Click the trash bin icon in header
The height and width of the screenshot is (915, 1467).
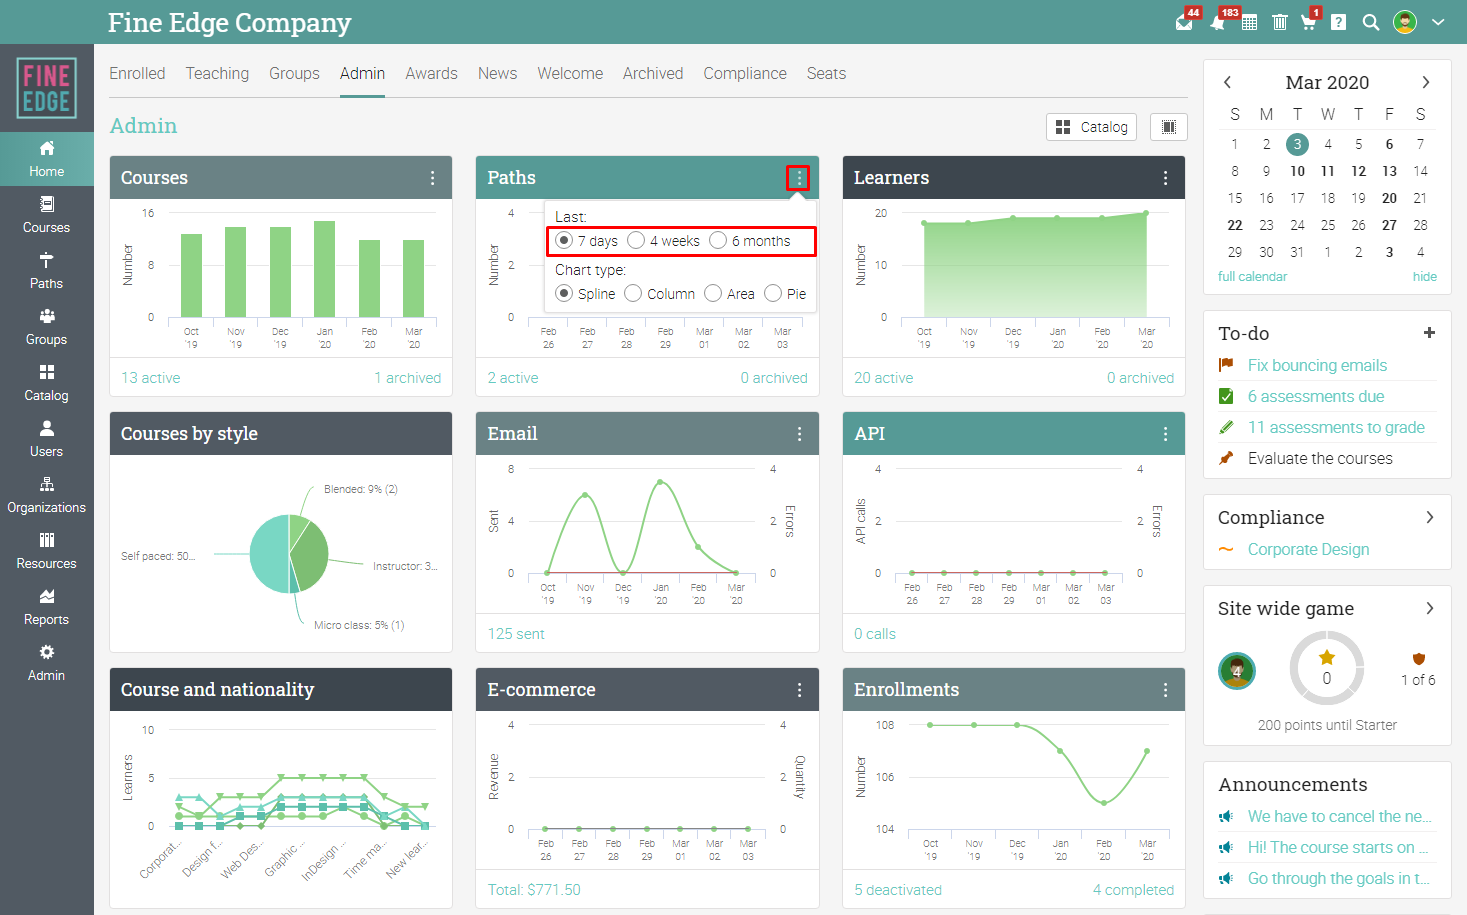point(1279,22)
